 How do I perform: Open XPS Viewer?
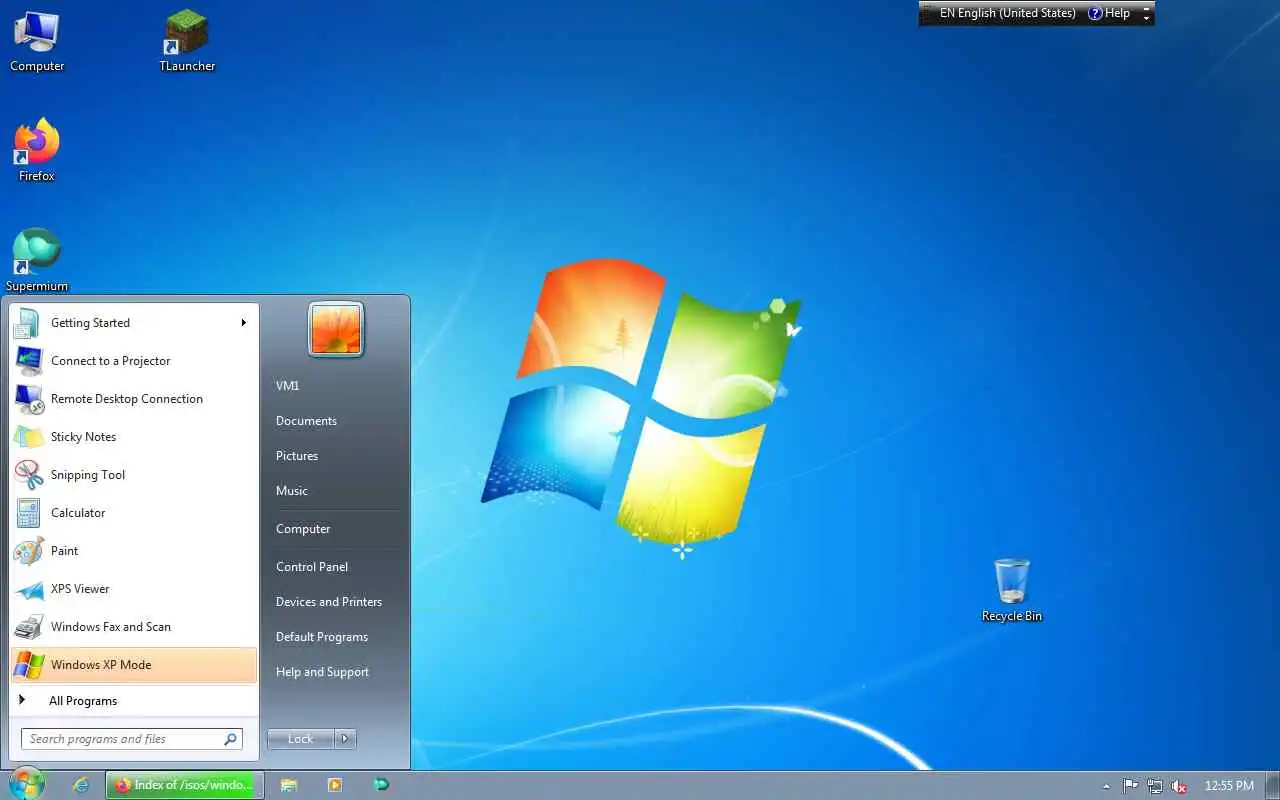(x=134, y=589)
